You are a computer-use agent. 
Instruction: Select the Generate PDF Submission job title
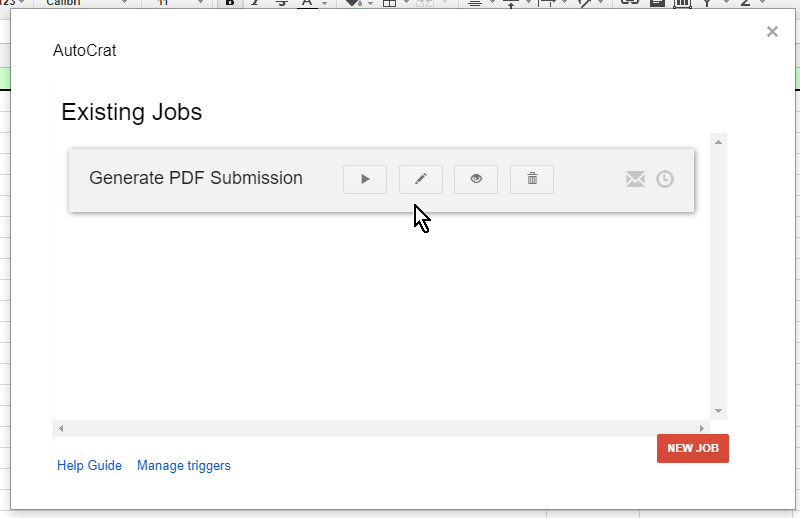[x=196, y=178]
